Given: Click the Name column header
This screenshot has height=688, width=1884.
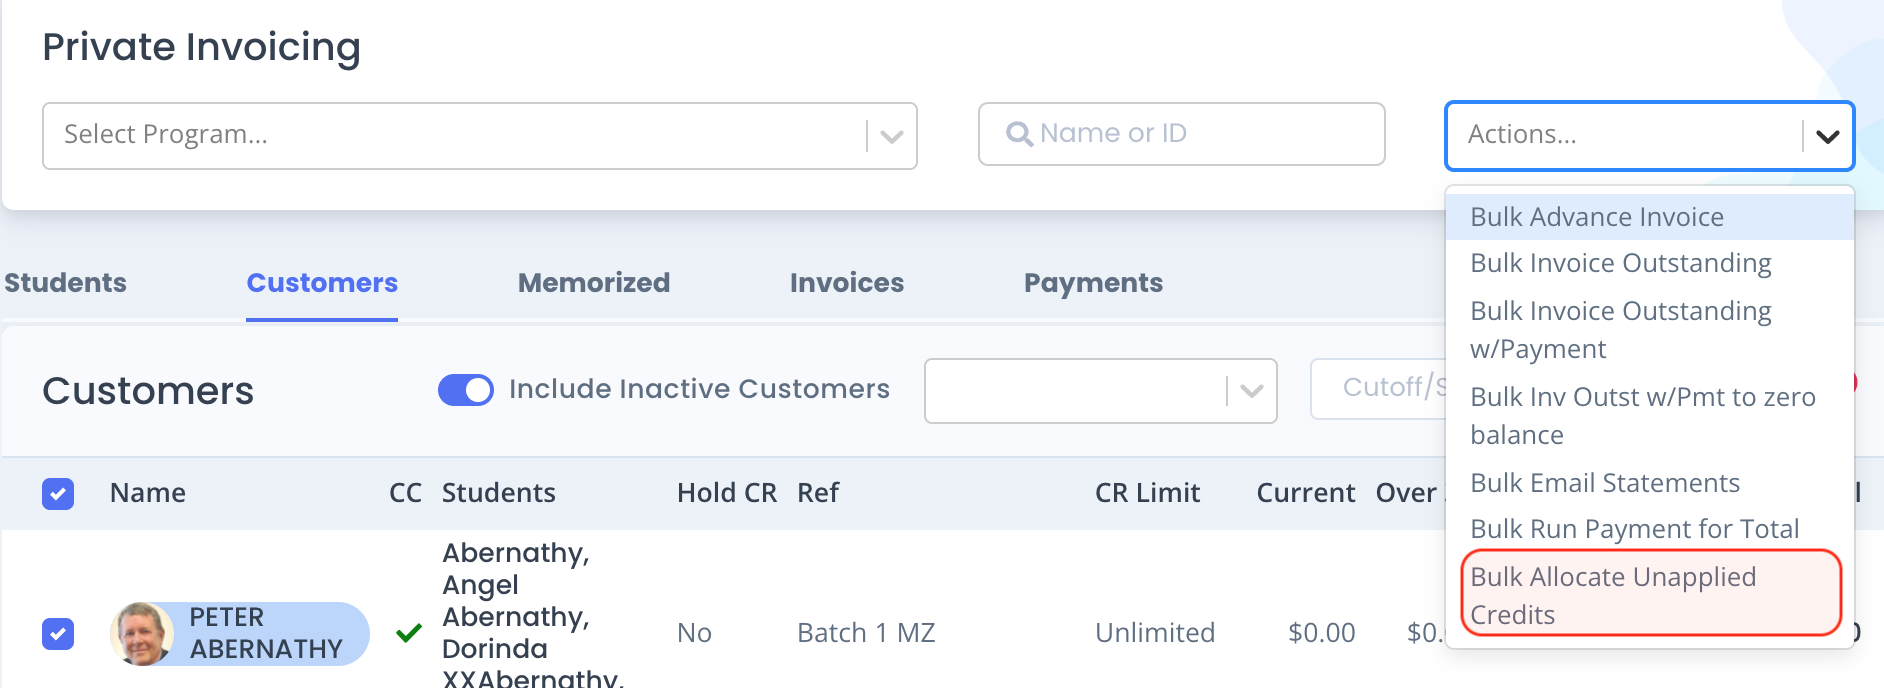Looking at the screenshot, I should click(x=148, y=493).
